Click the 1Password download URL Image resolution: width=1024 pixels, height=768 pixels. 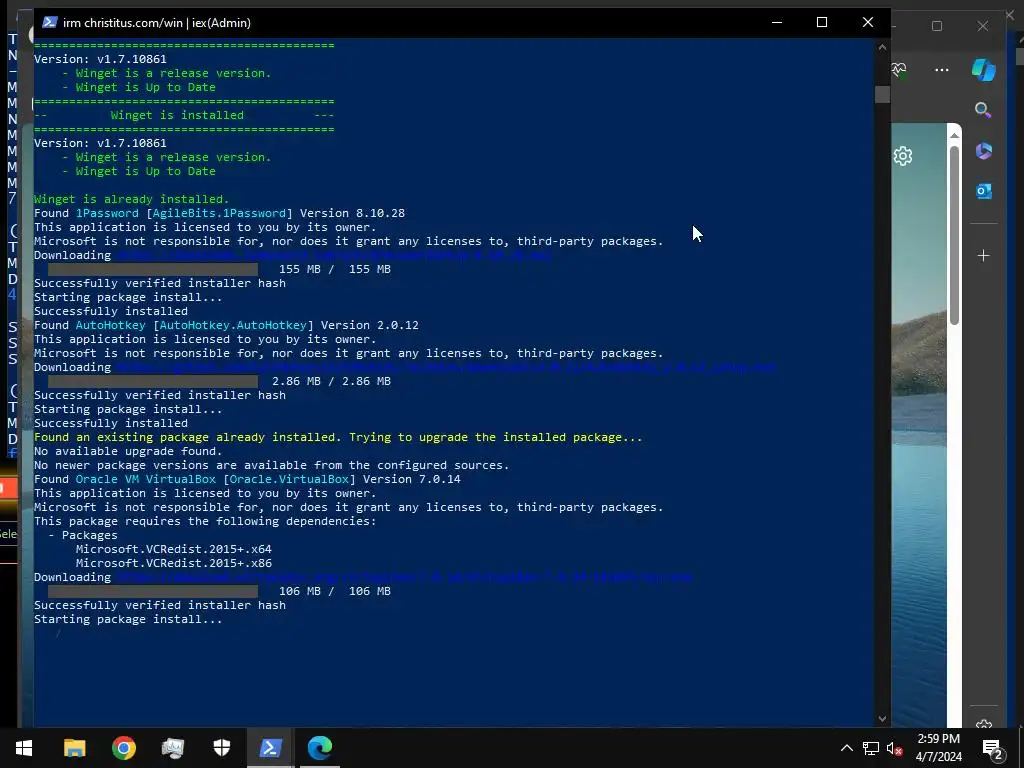pos(333,255)
